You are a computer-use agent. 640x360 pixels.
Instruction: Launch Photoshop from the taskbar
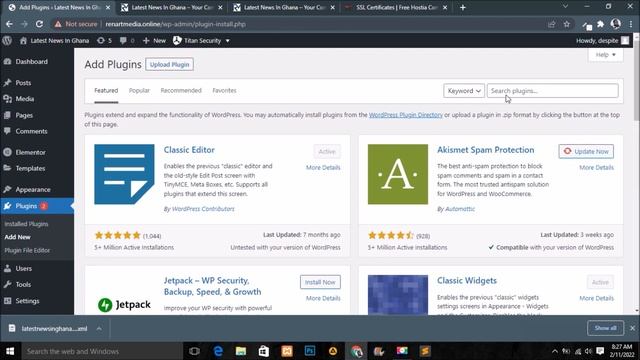click(310, 351)
